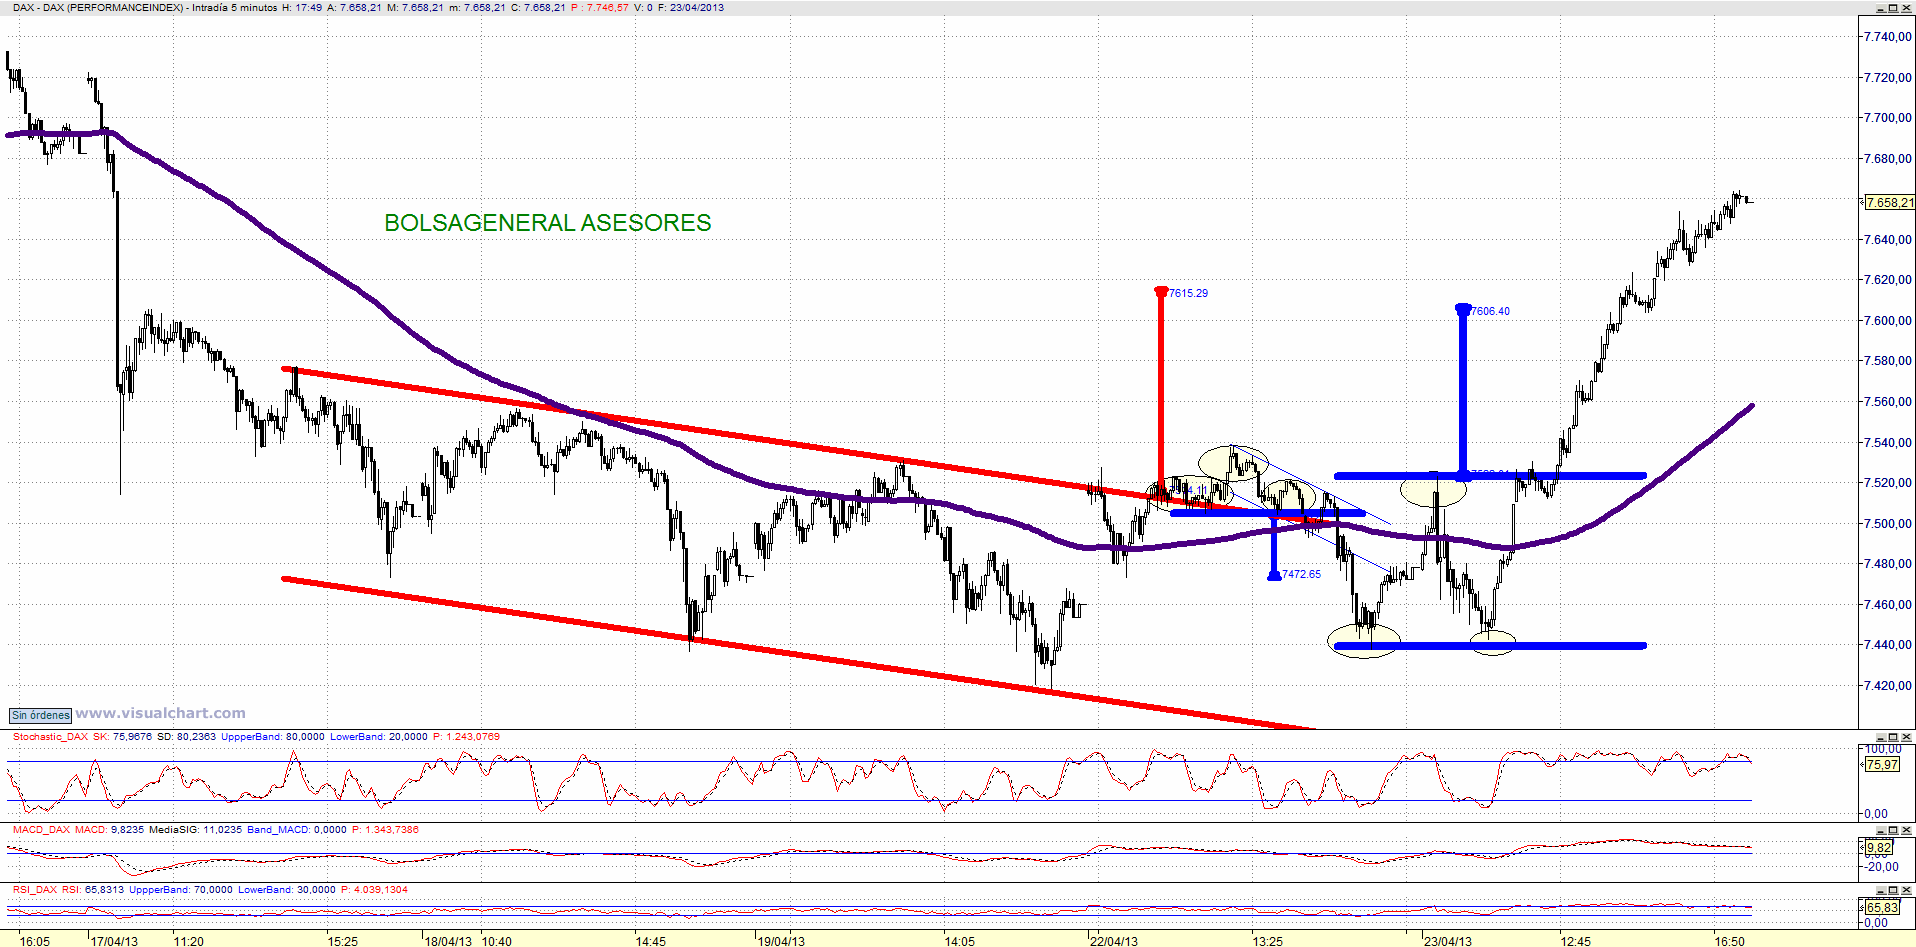Click the current price tag 7.658,21
The image size is (1916, 947).
[1889, 202]
